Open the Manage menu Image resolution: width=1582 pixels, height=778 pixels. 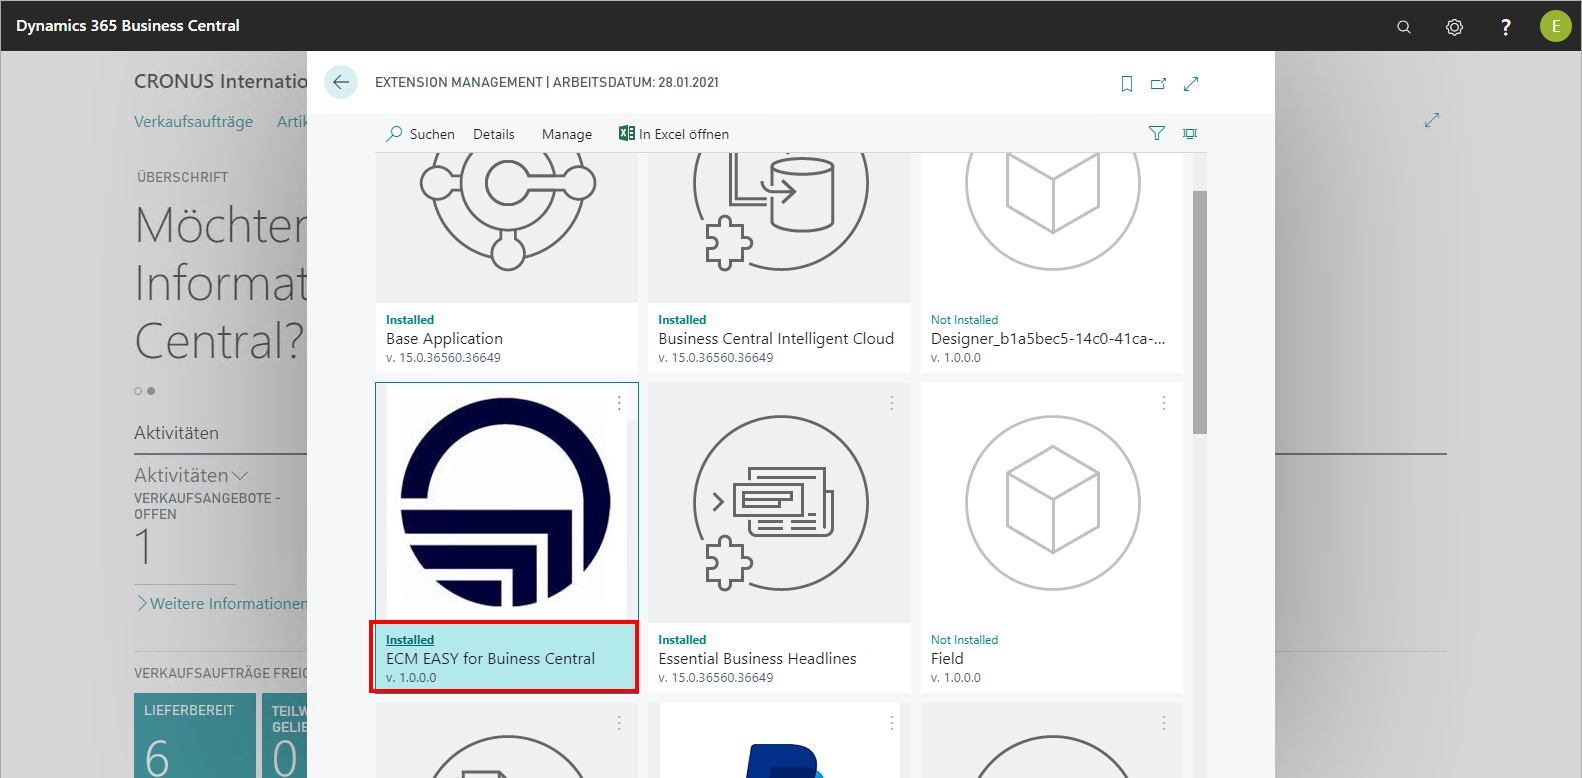567,134
